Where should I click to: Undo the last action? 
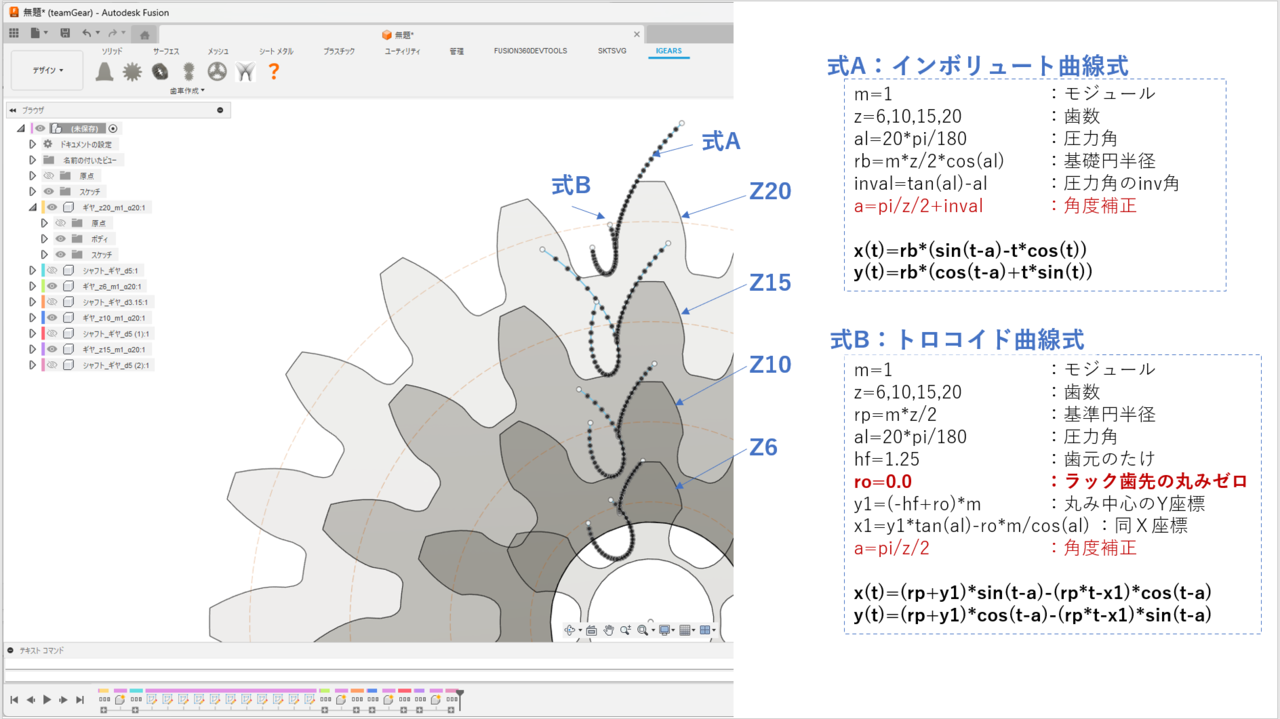87,33
